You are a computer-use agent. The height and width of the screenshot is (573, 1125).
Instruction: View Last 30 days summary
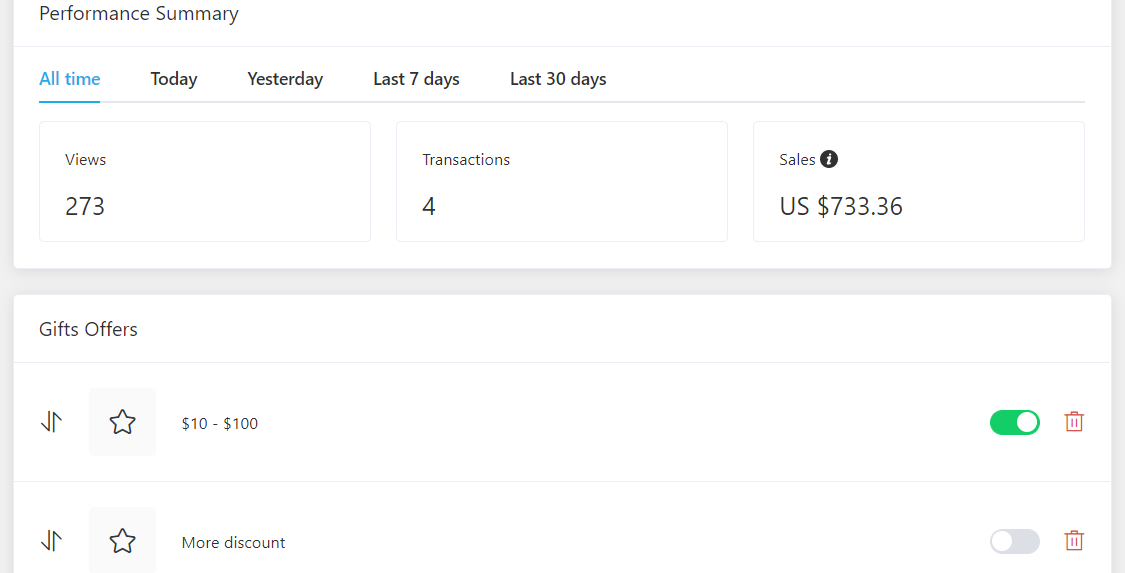558,79
